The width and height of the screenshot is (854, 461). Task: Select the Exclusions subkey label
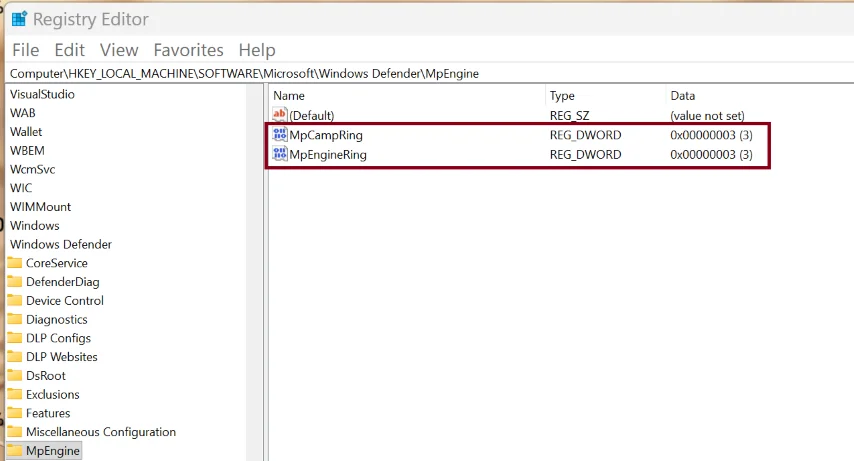(x=53, y=395)
